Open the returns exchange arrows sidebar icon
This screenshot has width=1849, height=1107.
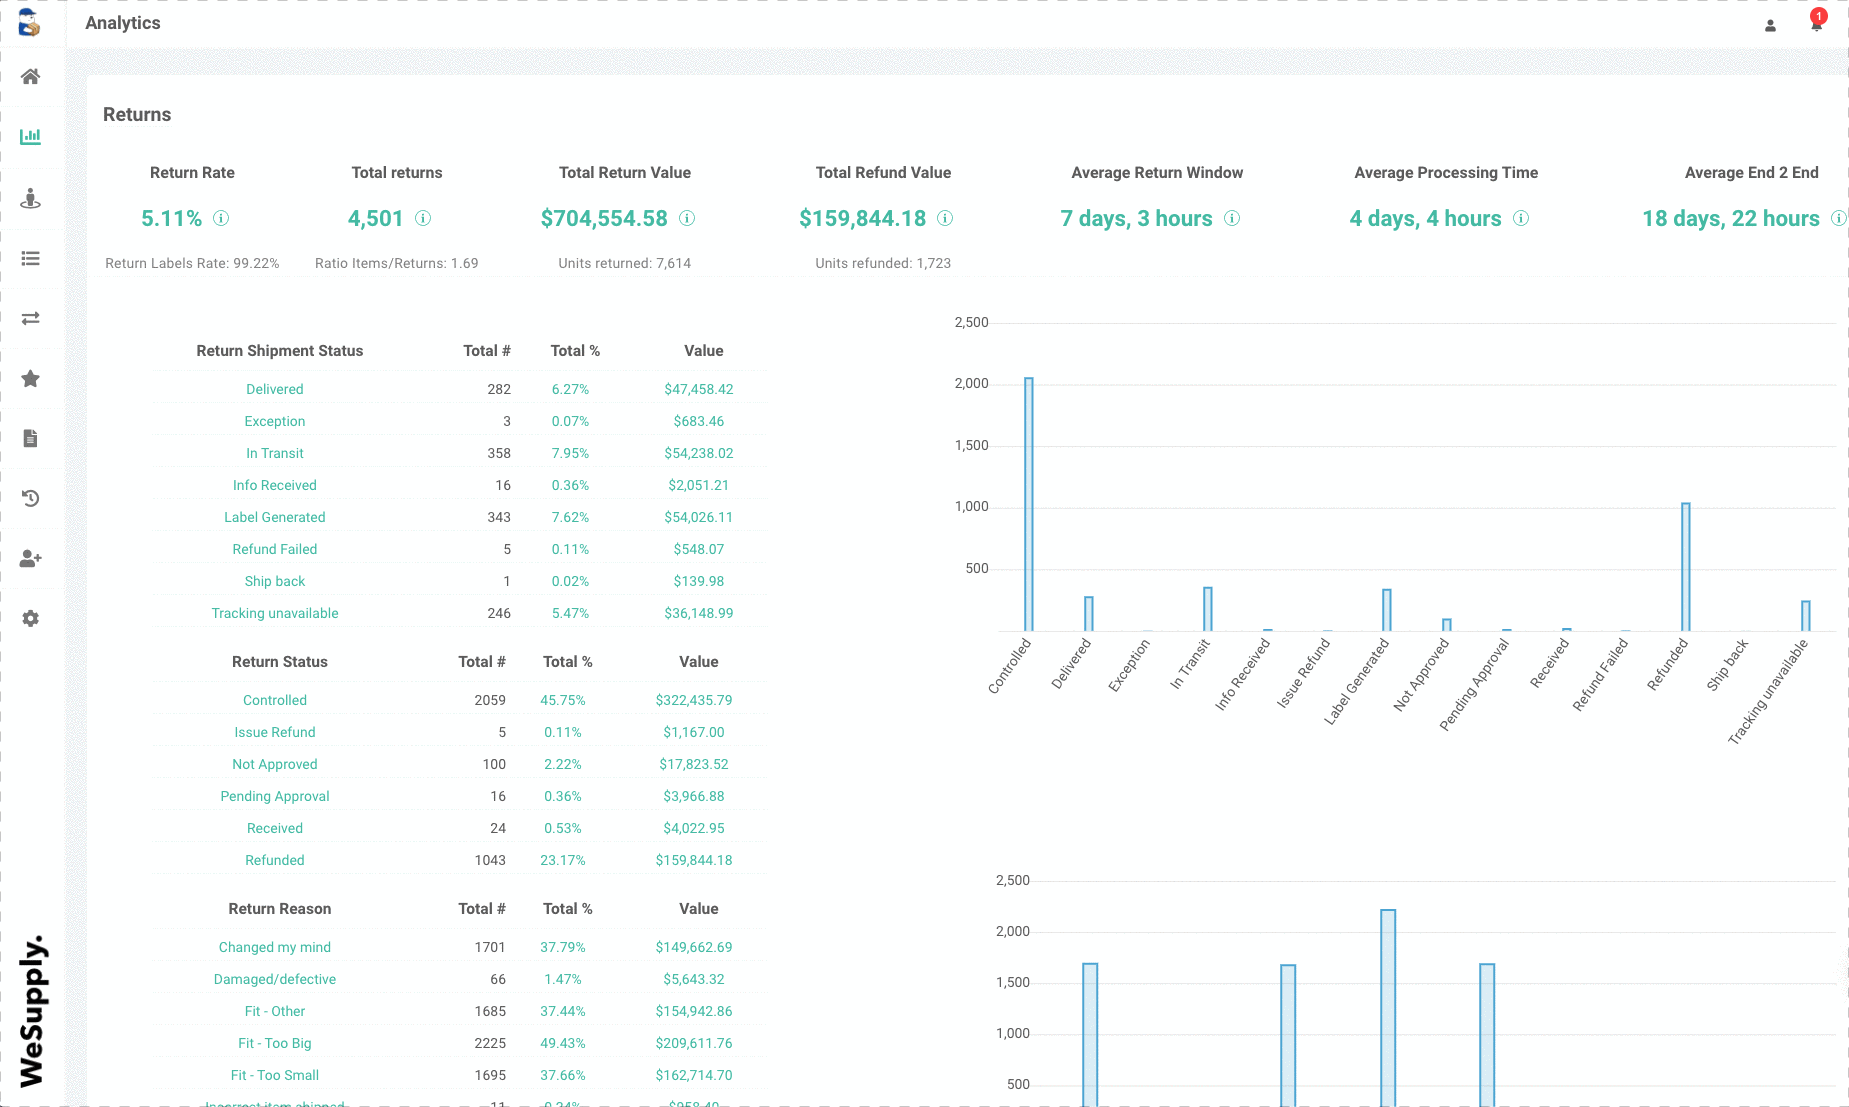[31, 318]
